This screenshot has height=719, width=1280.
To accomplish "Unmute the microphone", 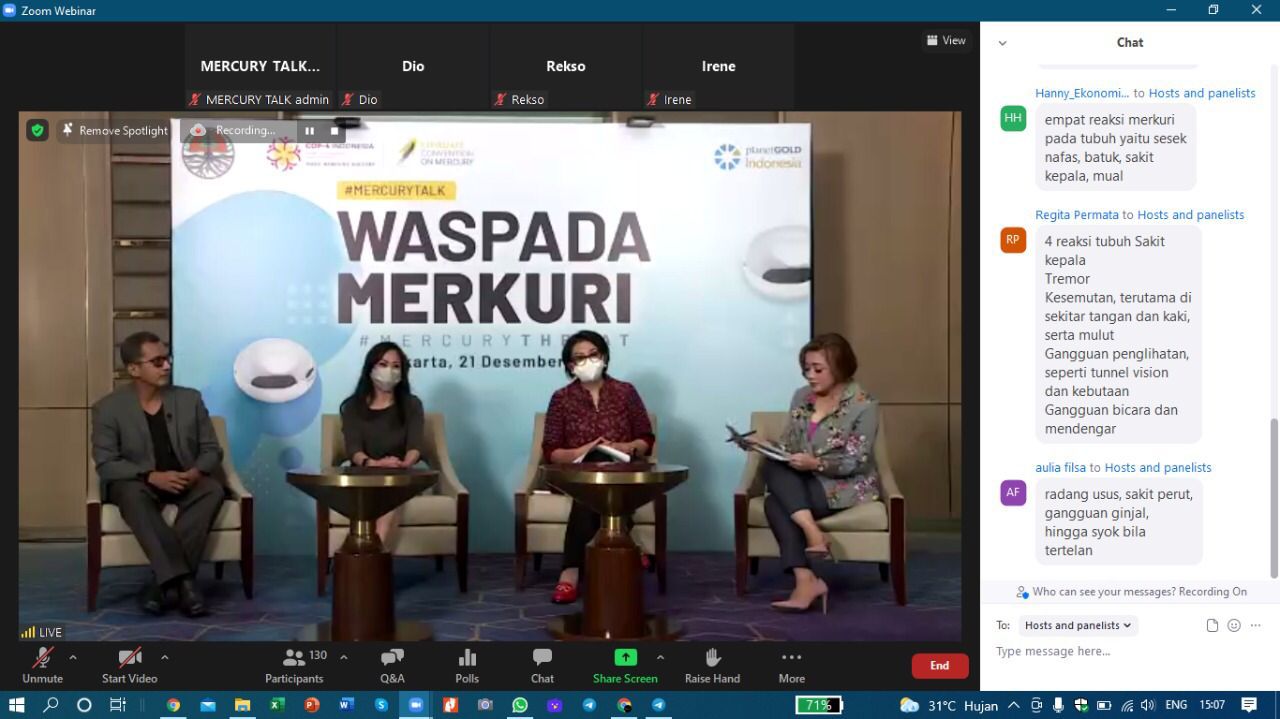I will 42,664.
